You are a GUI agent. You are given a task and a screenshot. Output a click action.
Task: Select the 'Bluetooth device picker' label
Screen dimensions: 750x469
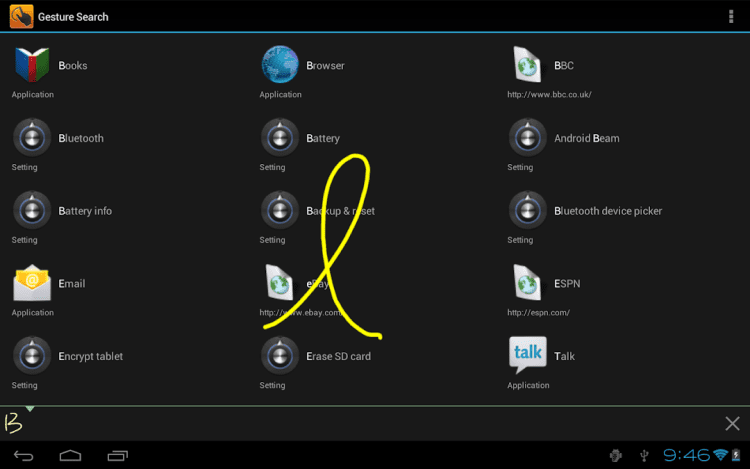click(x=608, y=211)
